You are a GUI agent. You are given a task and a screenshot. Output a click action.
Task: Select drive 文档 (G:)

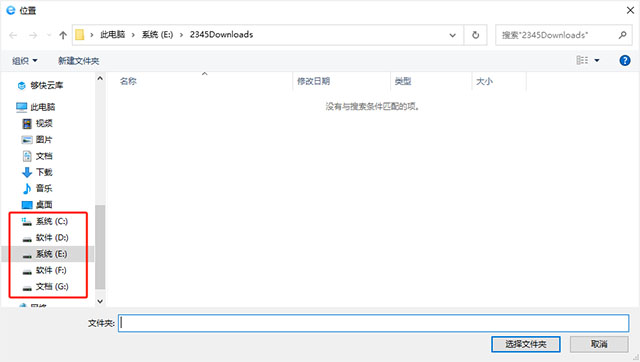45,286
